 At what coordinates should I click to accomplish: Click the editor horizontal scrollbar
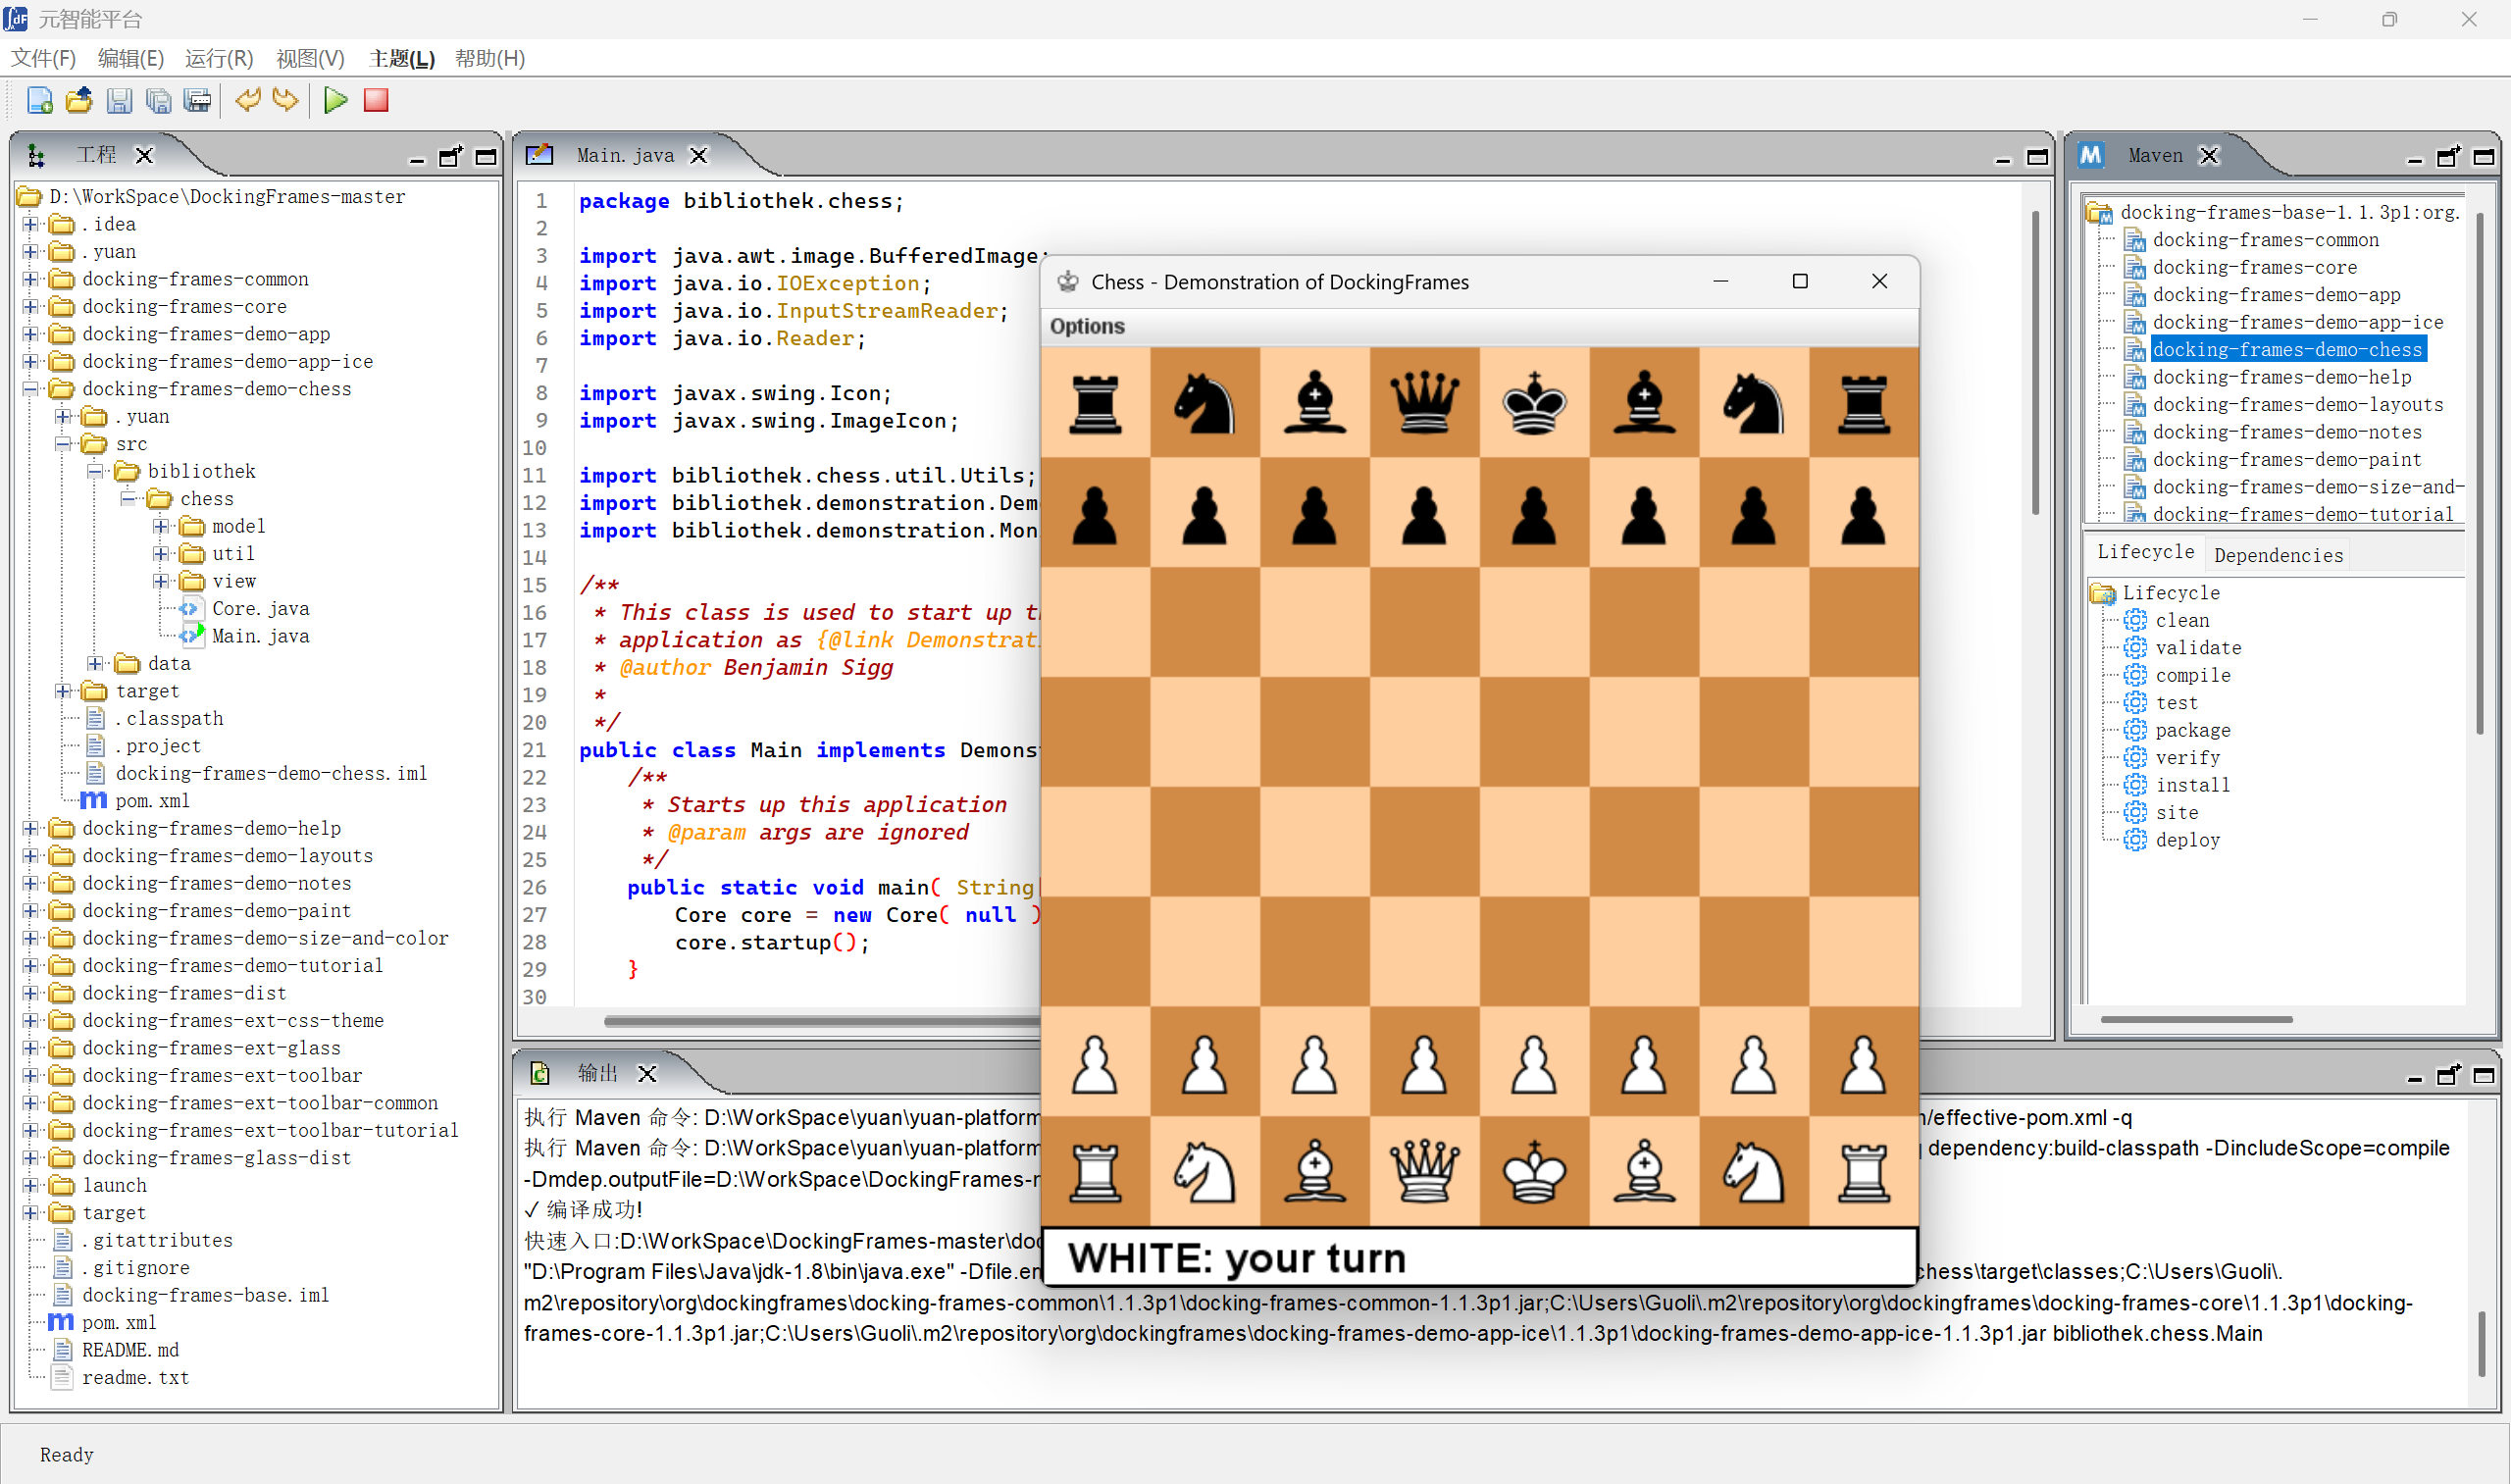820,1021
